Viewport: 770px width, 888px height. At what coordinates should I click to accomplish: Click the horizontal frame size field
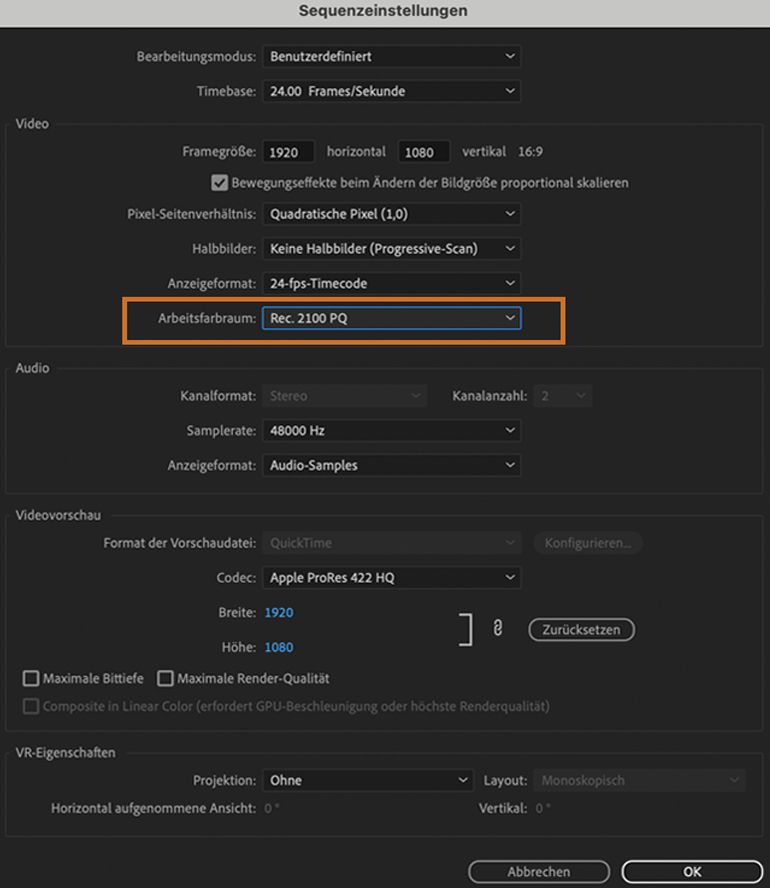(x=289, y=152)
